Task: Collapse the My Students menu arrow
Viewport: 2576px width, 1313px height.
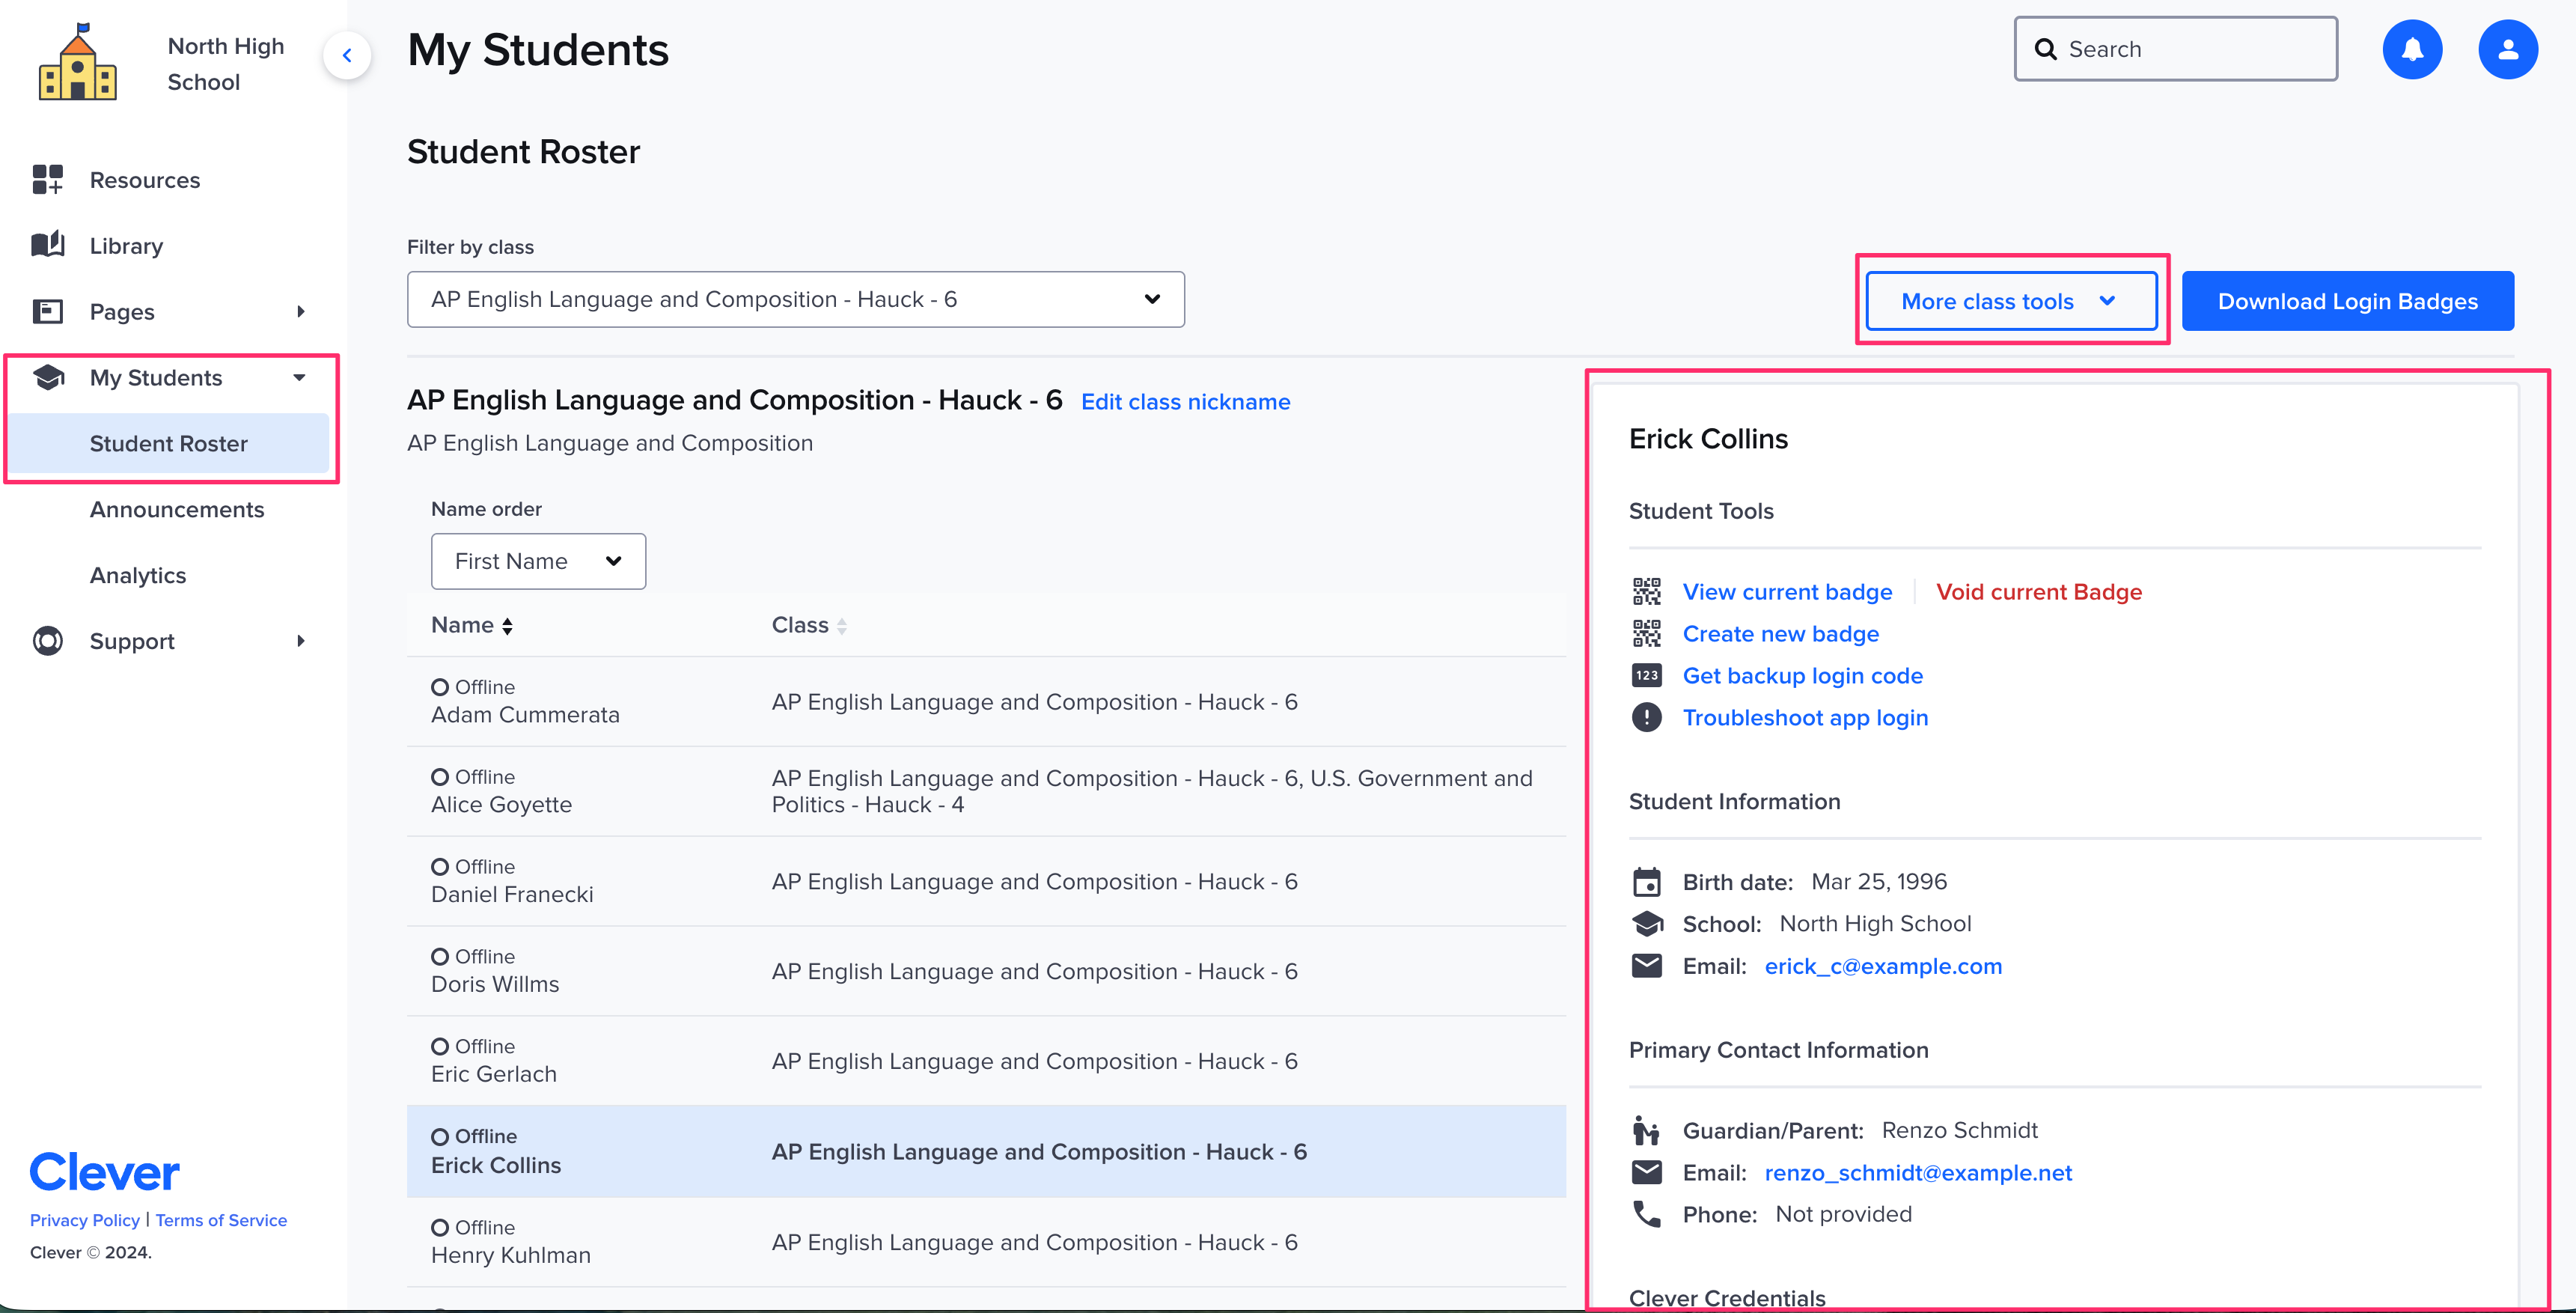Action: pos(299,377)
